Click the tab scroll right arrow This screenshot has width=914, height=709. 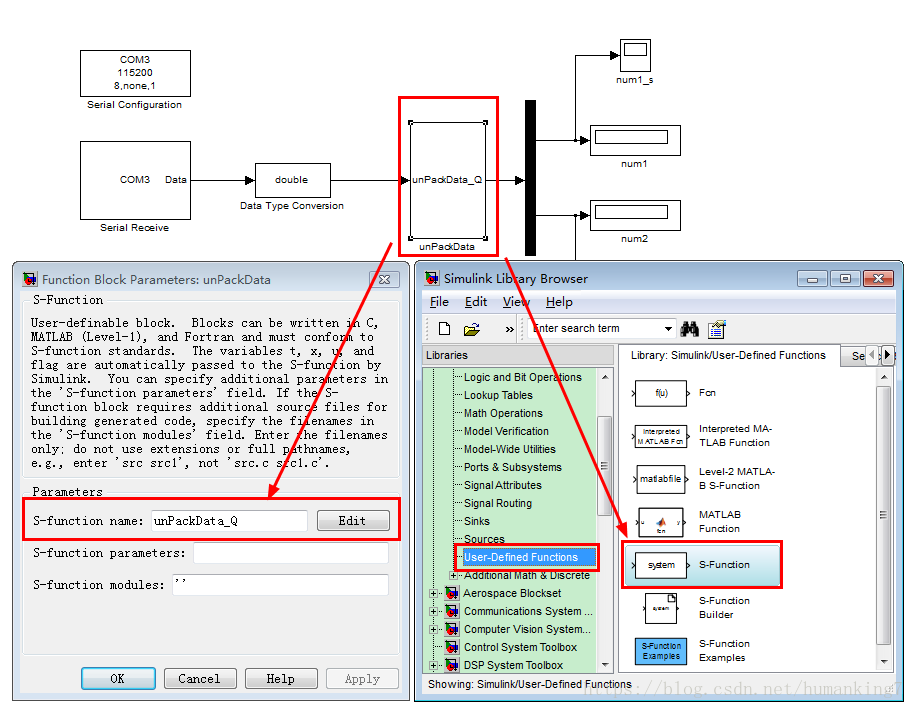[x=887, y=354]
